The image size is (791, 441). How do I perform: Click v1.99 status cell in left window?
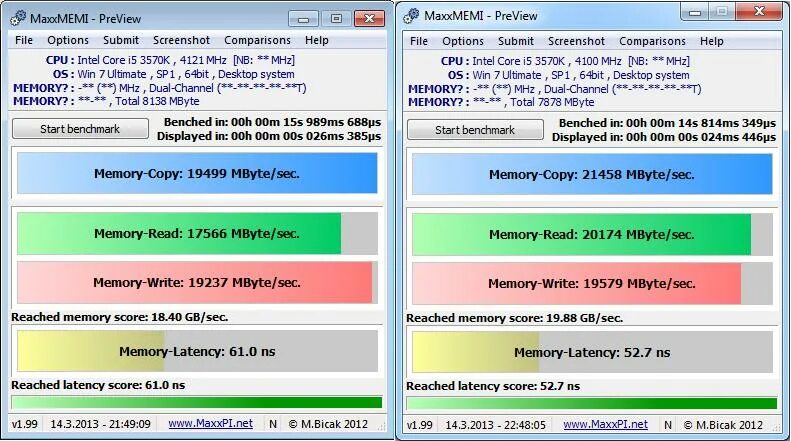25,424
